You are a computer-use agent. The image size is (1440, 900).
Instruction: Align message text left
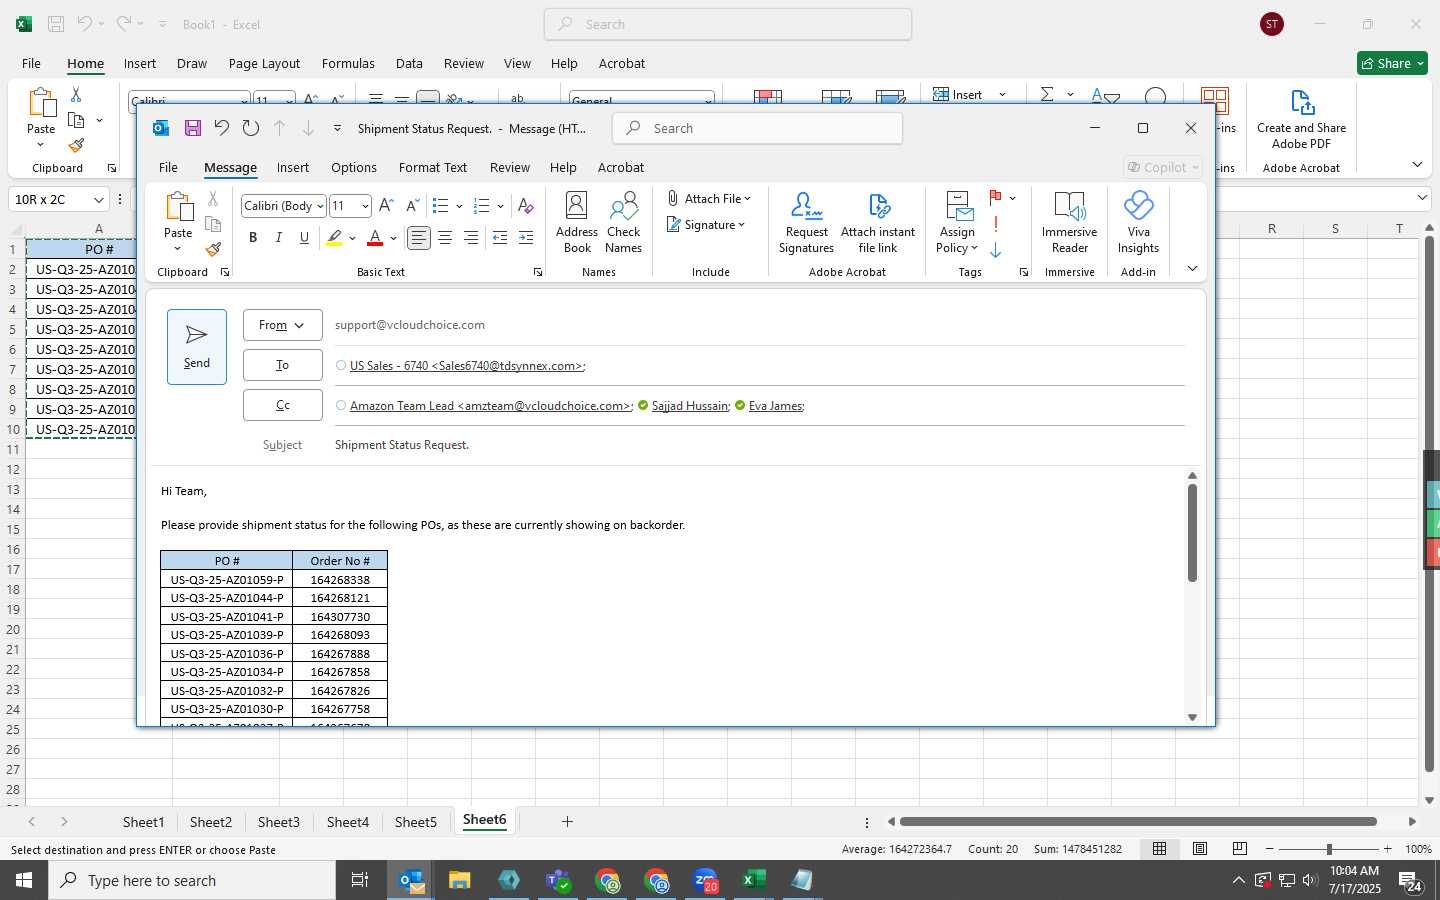(419, 237)
